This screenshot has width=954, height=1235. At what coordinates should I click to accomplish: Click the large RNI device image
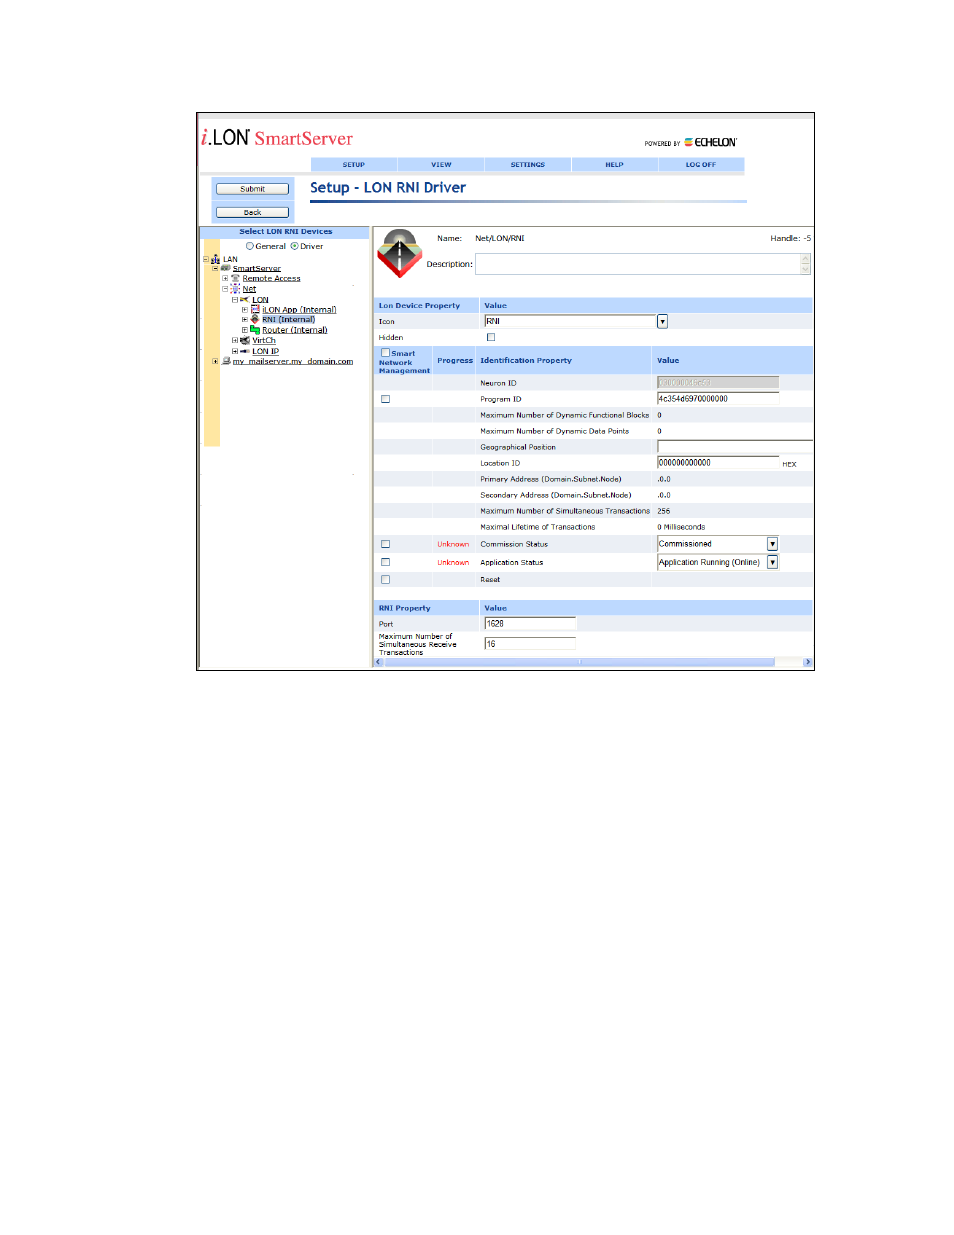tap(399, 254)
